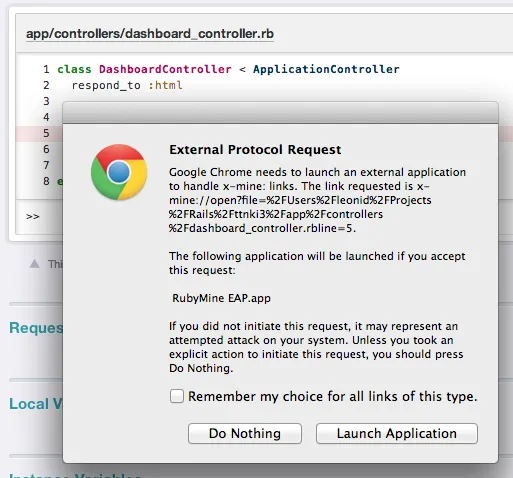Select the DashboardController class name in line 1
The image size is (513, 478).
(165, 69)
